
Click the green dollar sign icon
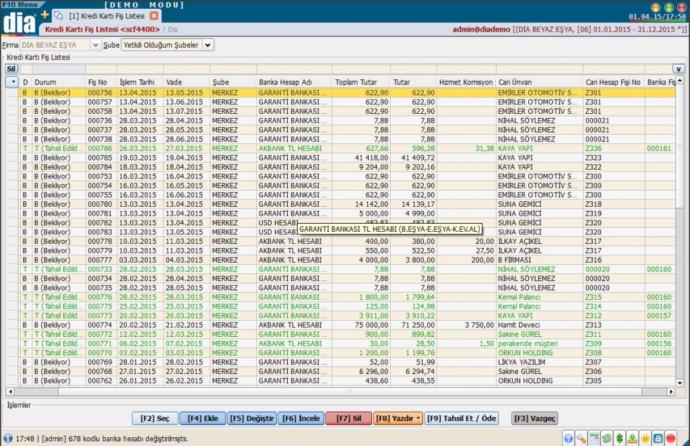click(x=620, y=438)
